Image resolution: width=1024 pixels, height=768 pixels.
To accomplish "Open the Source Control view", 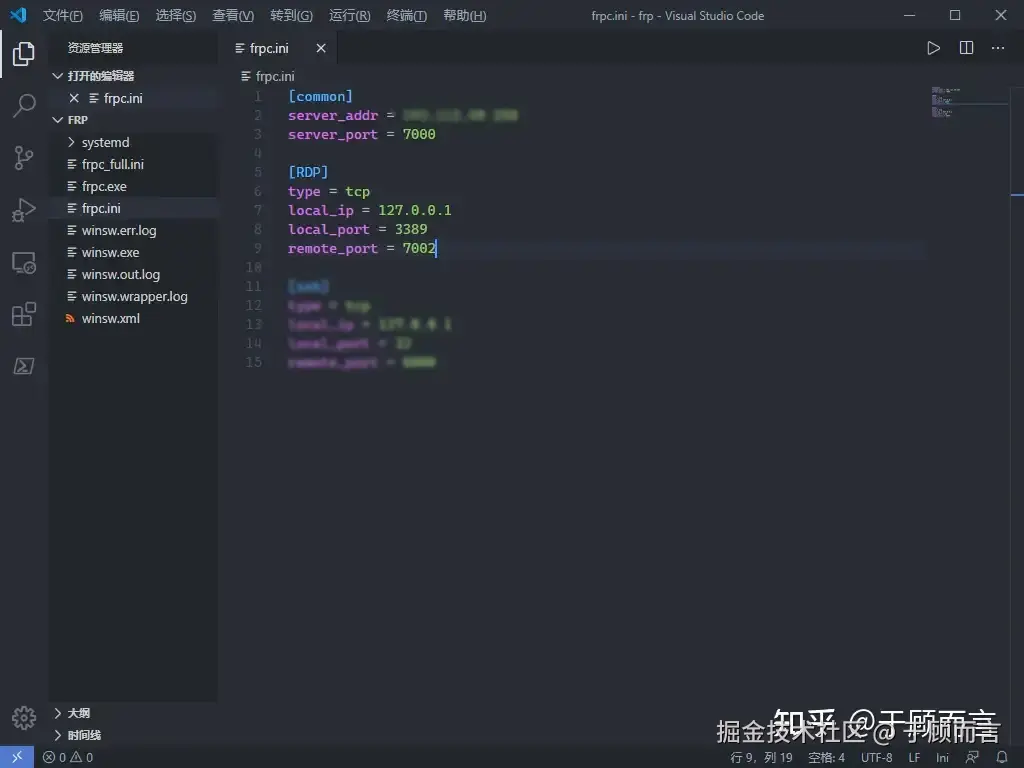I will point(24,157).
